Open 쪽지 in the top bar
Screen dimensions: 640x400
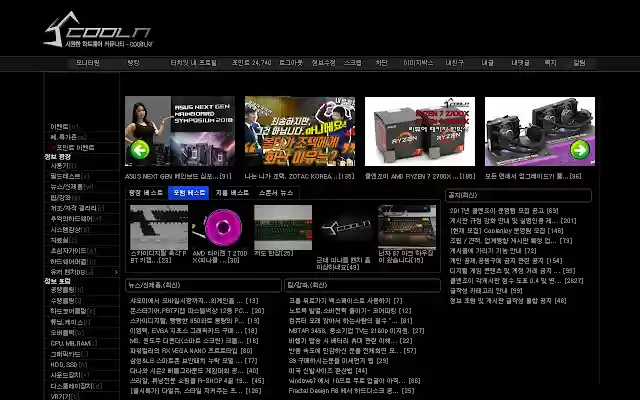[x=550, y=63]
